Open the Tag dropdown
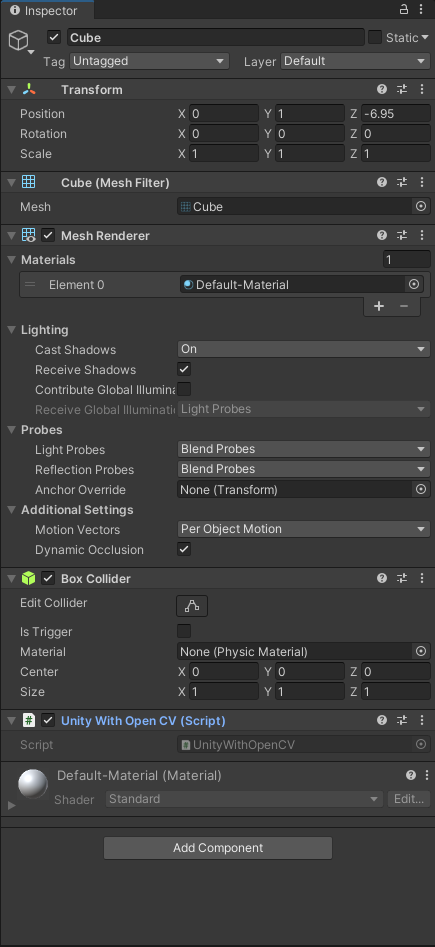The width and height of the screenshot is (435, 947). click(149, 61)
